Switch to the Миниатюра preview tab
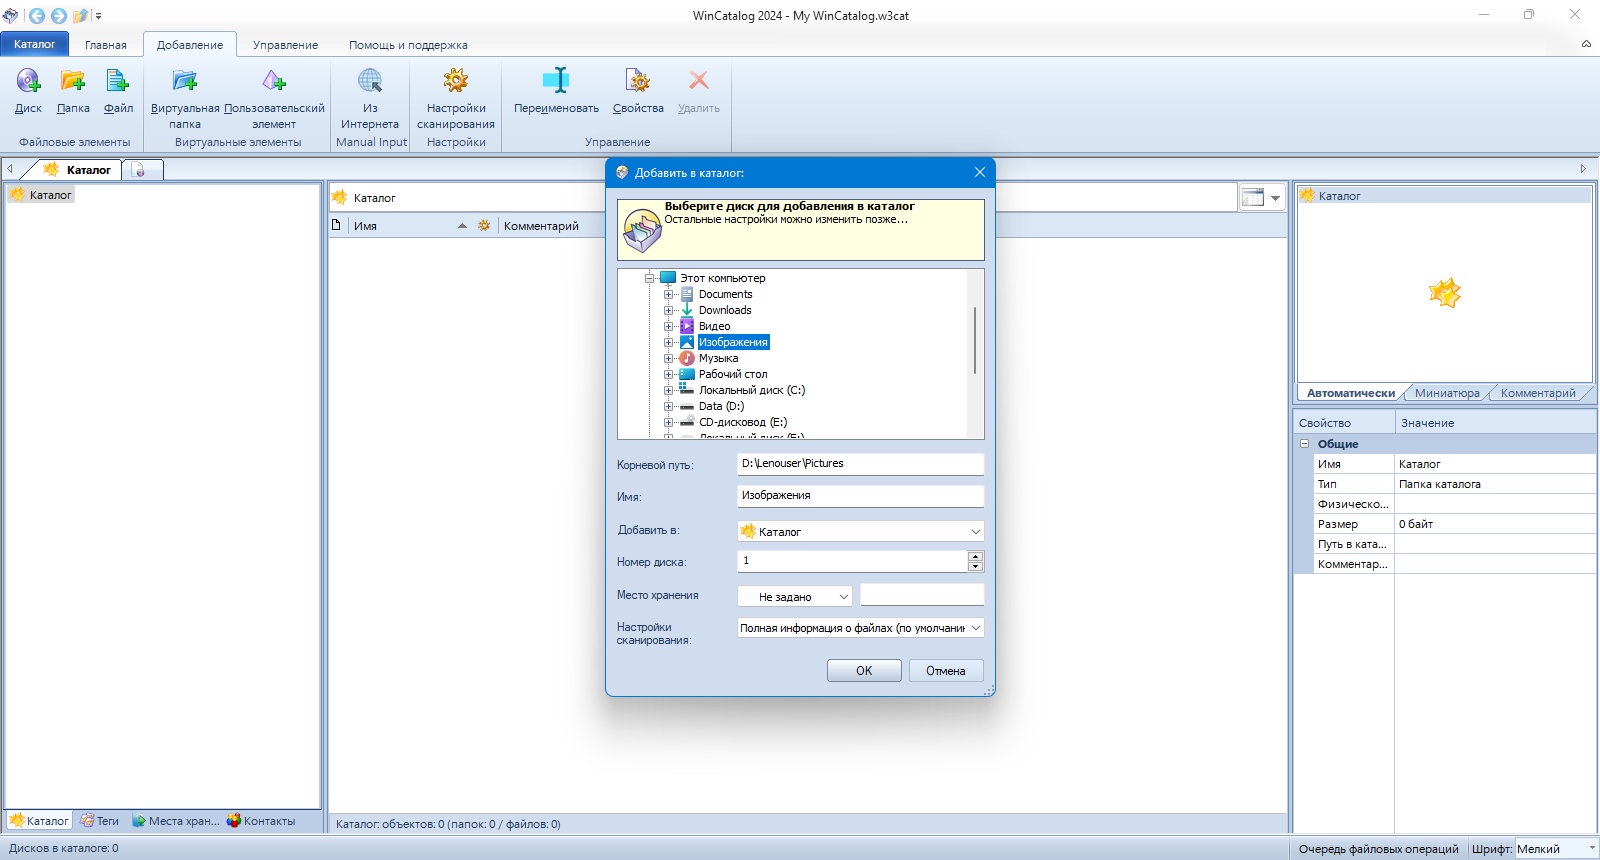Screen dimensions: 1600x860 coord(1447,393)
